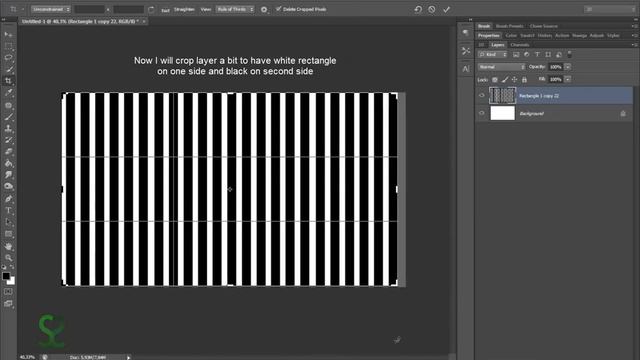Click the Rectangle 1 copy 22 layer thumbnail

(x=502, y=96)
